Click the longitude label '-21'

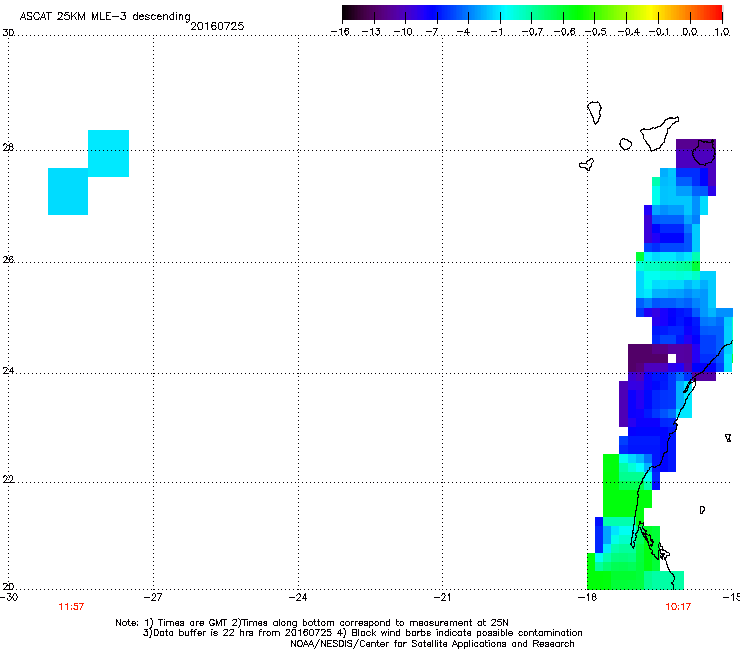coord(442,597)
